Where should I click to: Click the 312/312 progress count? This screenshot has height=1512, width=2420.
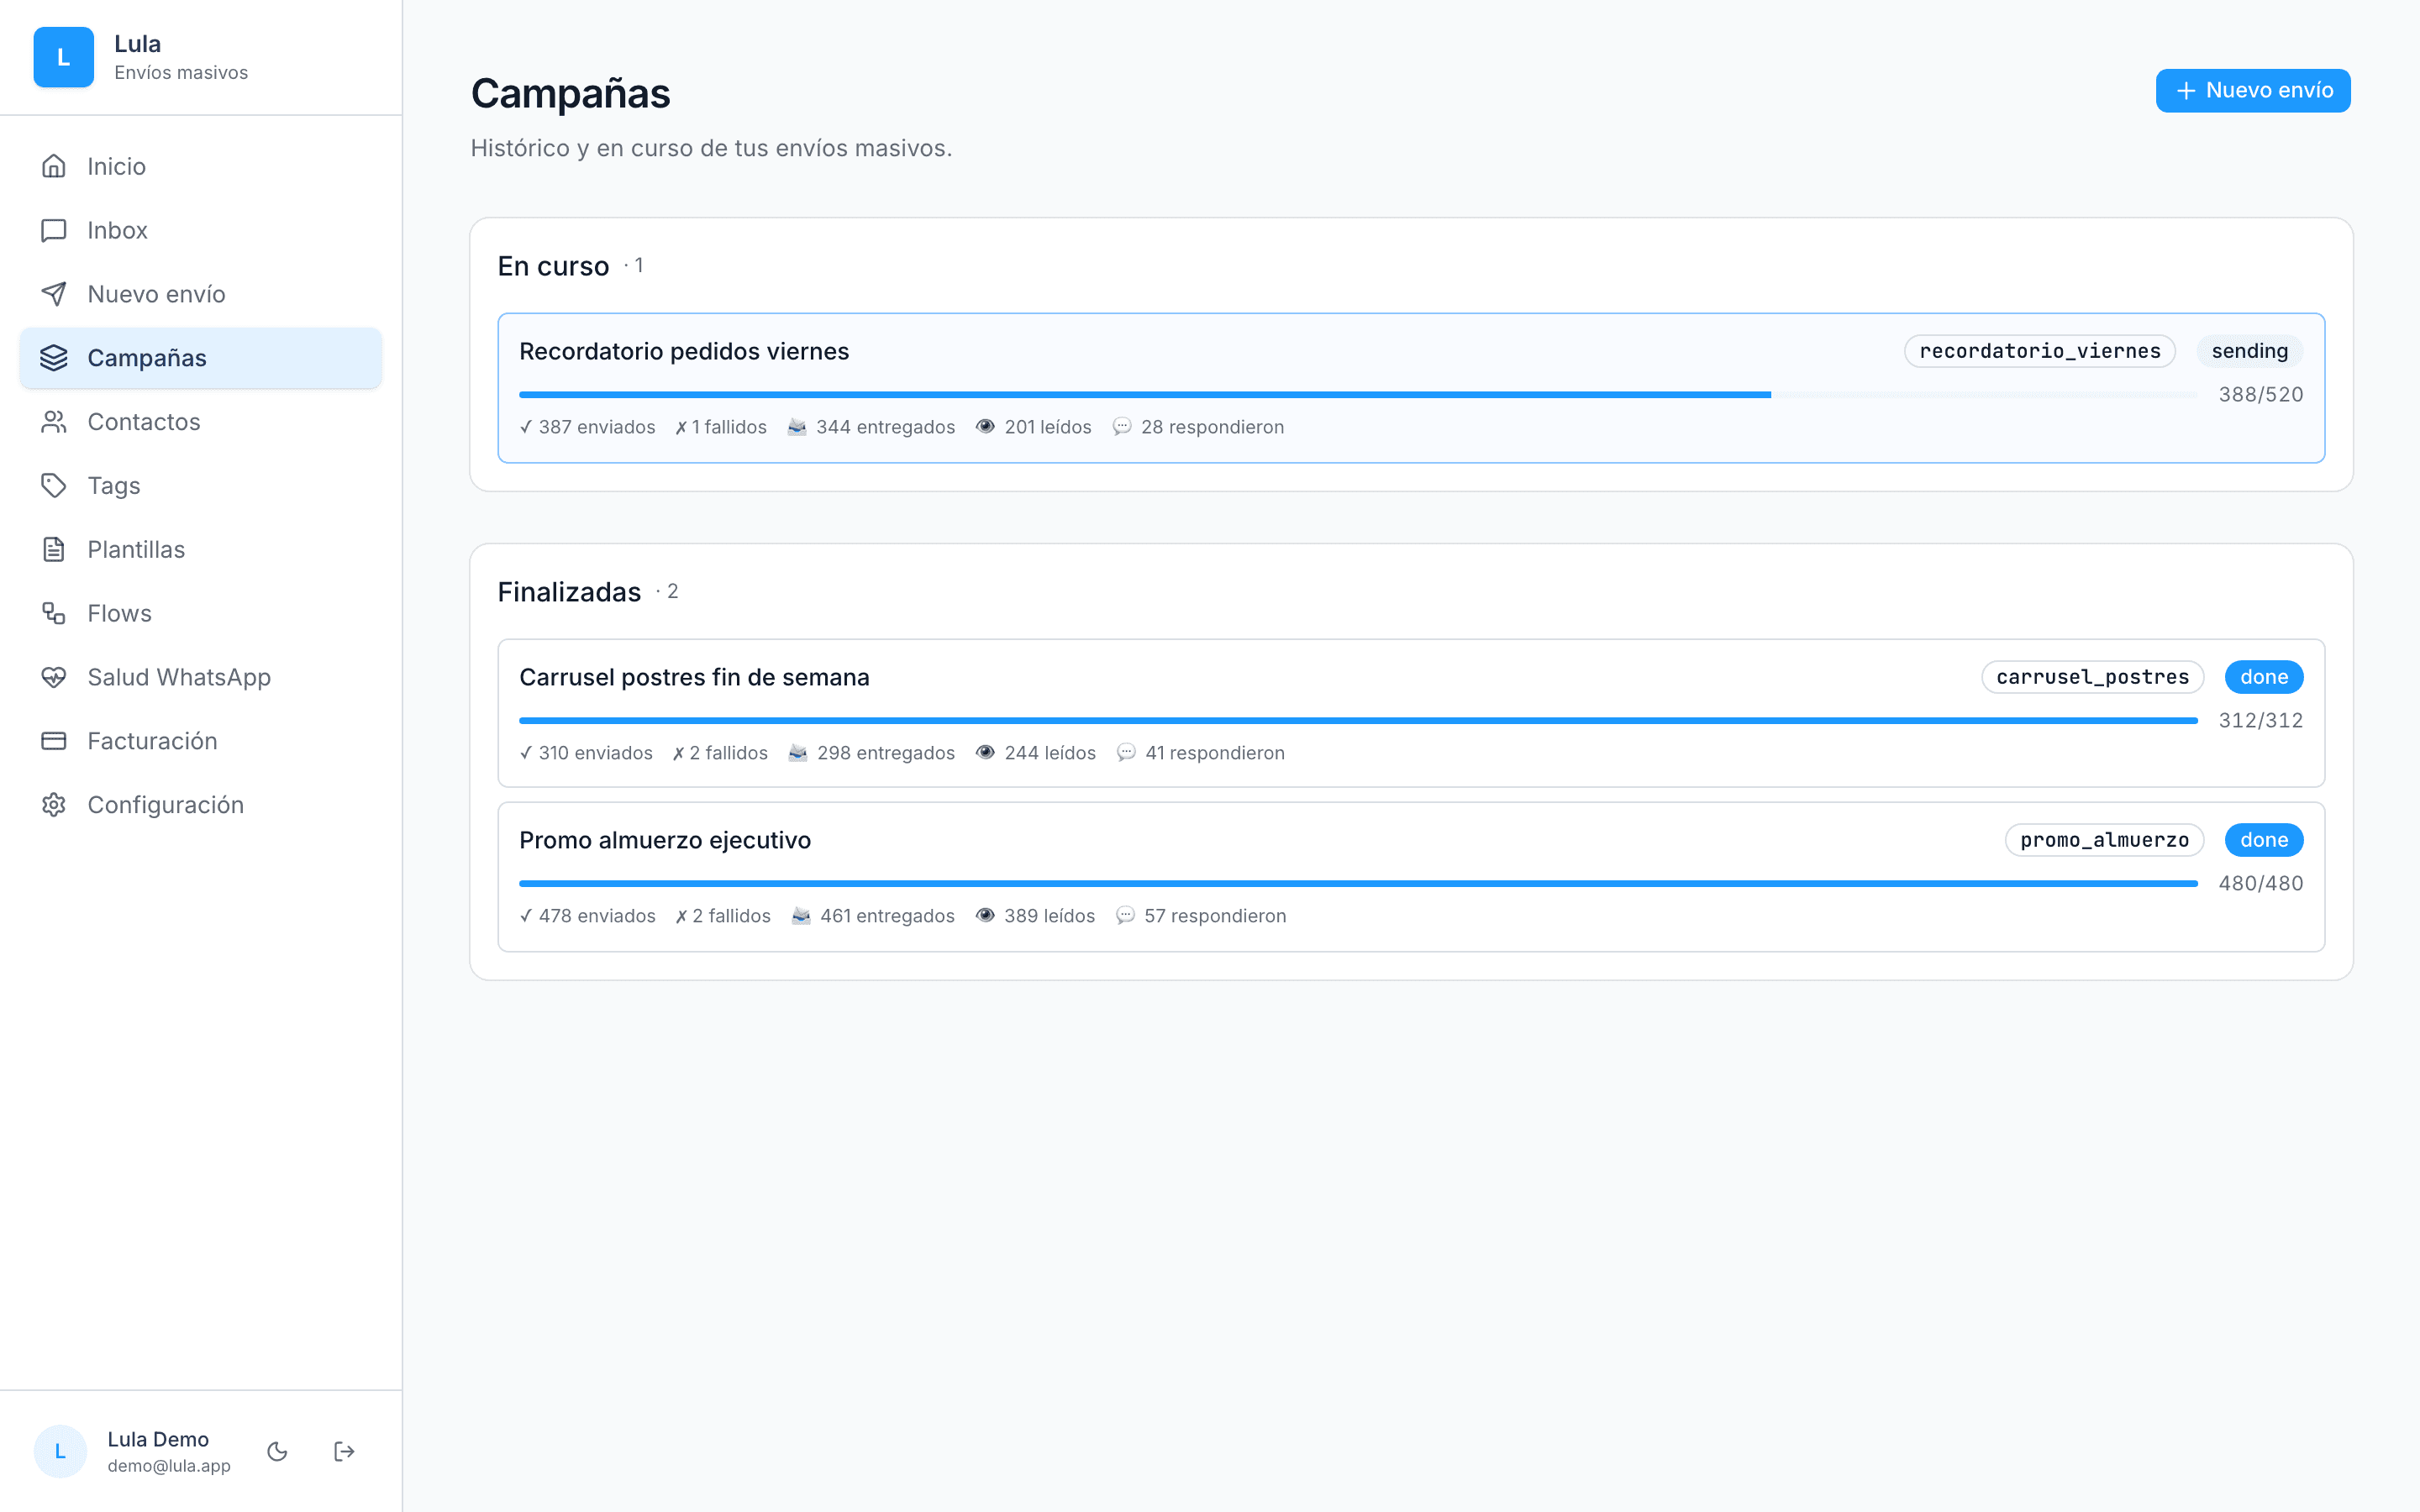(2261, 721)
